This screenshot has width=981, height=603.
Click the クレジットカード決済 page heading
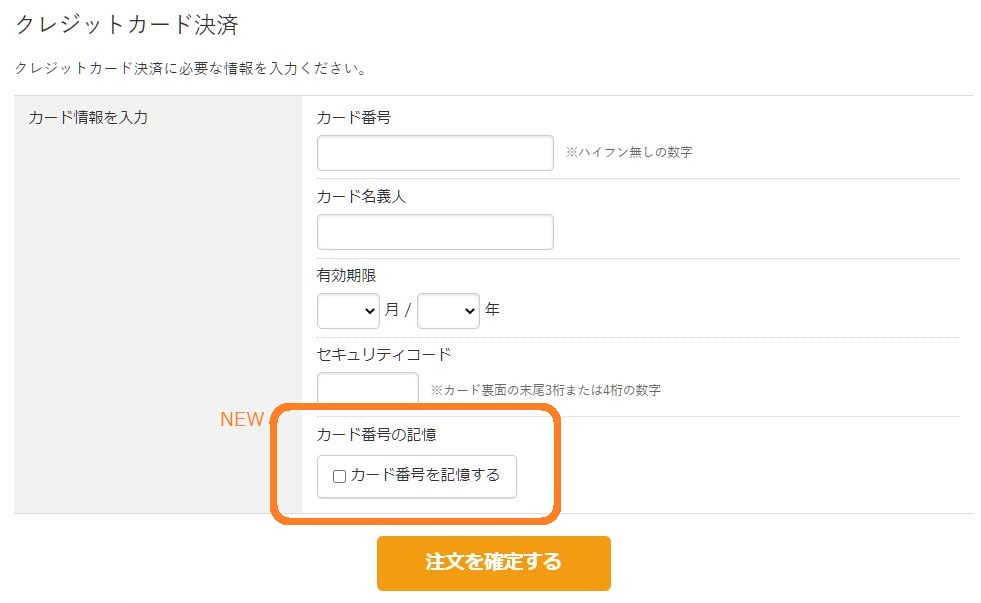tap(127, 25)
